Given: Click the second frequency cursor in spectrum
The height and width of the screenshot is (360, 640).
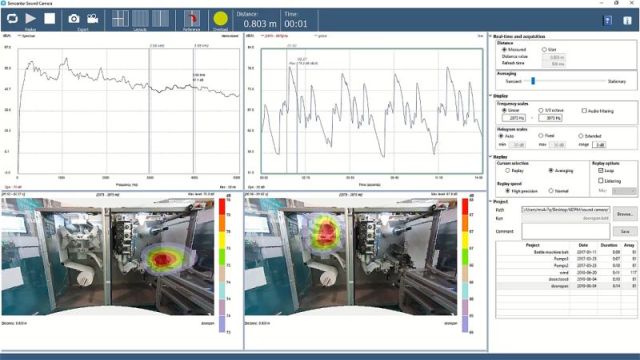Looking at the screenshot, I should point(193,111).
